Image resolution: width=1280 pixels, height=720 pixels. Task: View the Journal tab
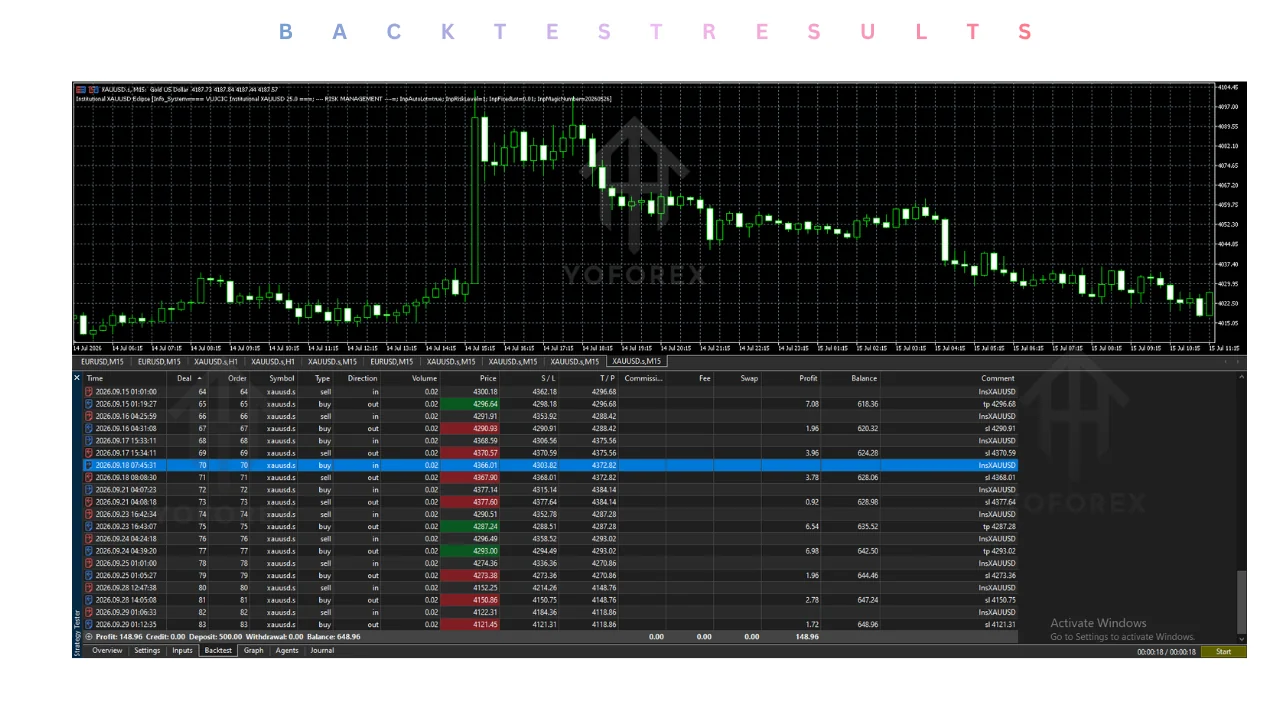(322, 650)
